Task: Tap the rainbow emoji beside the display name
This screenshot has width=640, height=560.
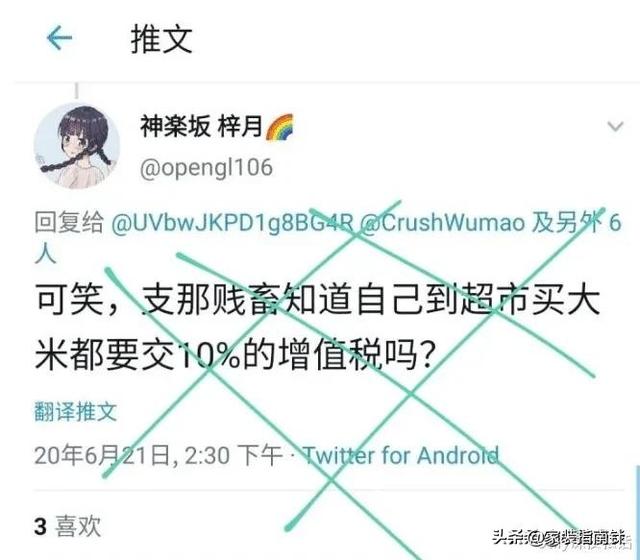Action: coord(280,127)
